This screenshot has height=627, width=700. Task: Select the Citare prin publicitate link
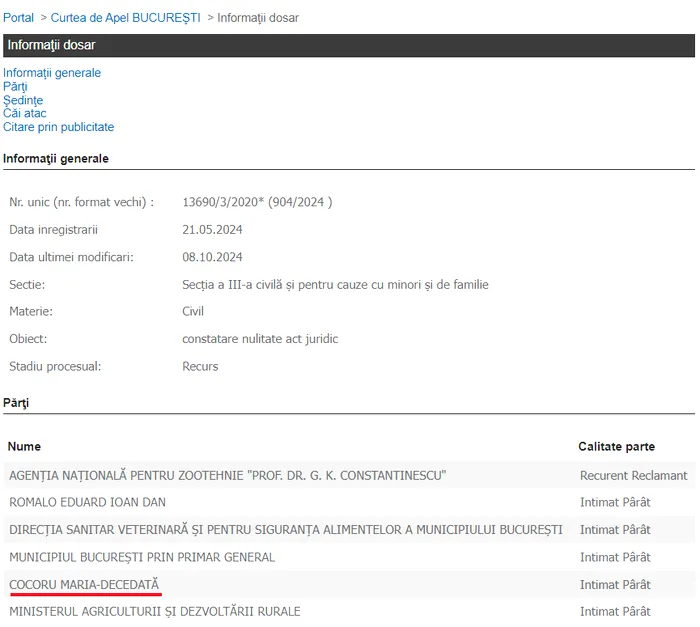58,127
